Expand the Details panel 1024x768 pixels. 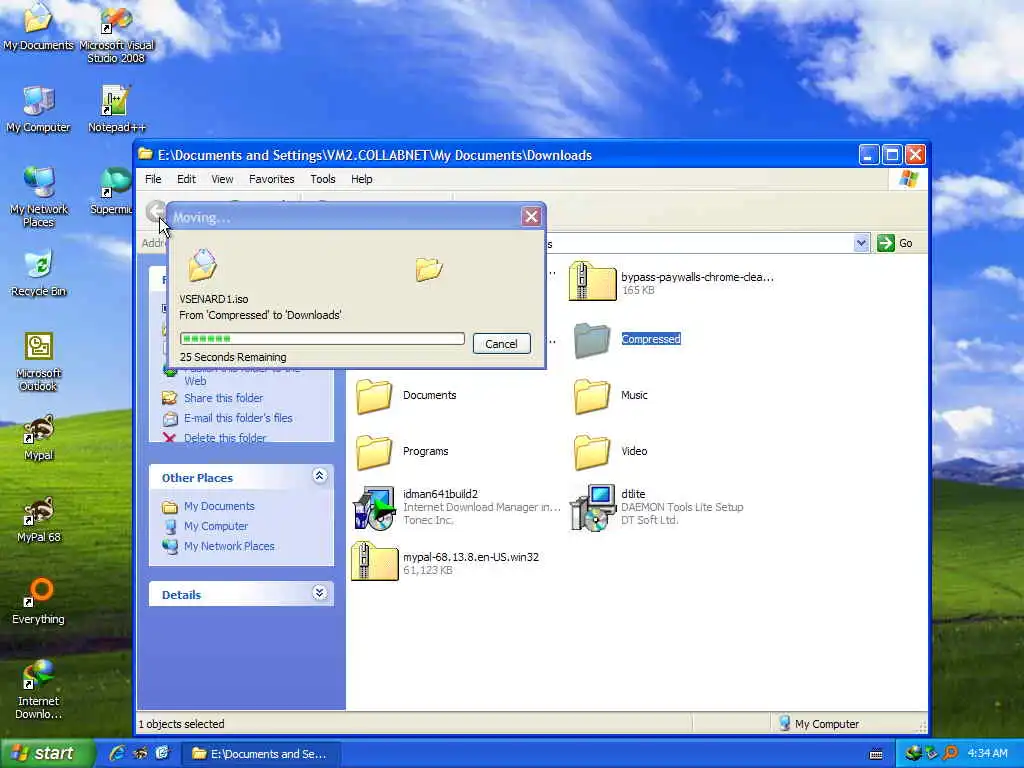[x=319, y=593]
